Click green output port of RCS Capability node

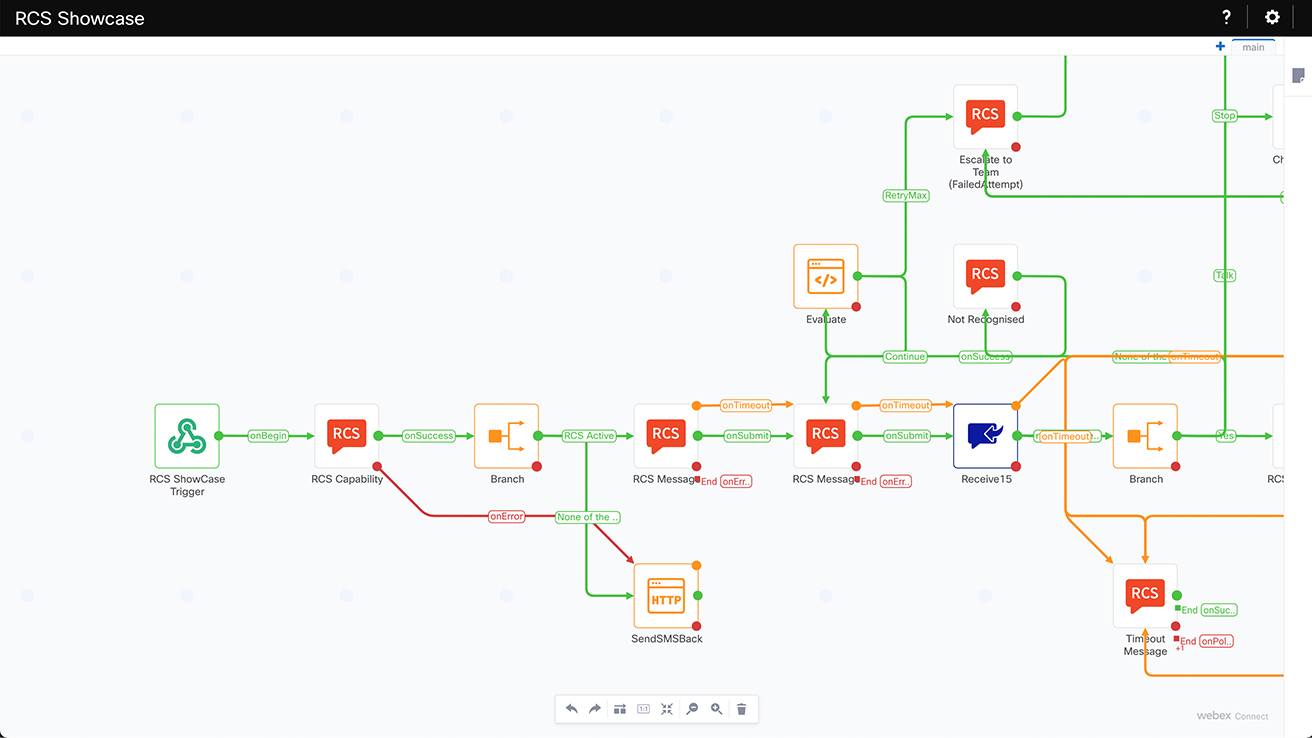tap(378, 436)
